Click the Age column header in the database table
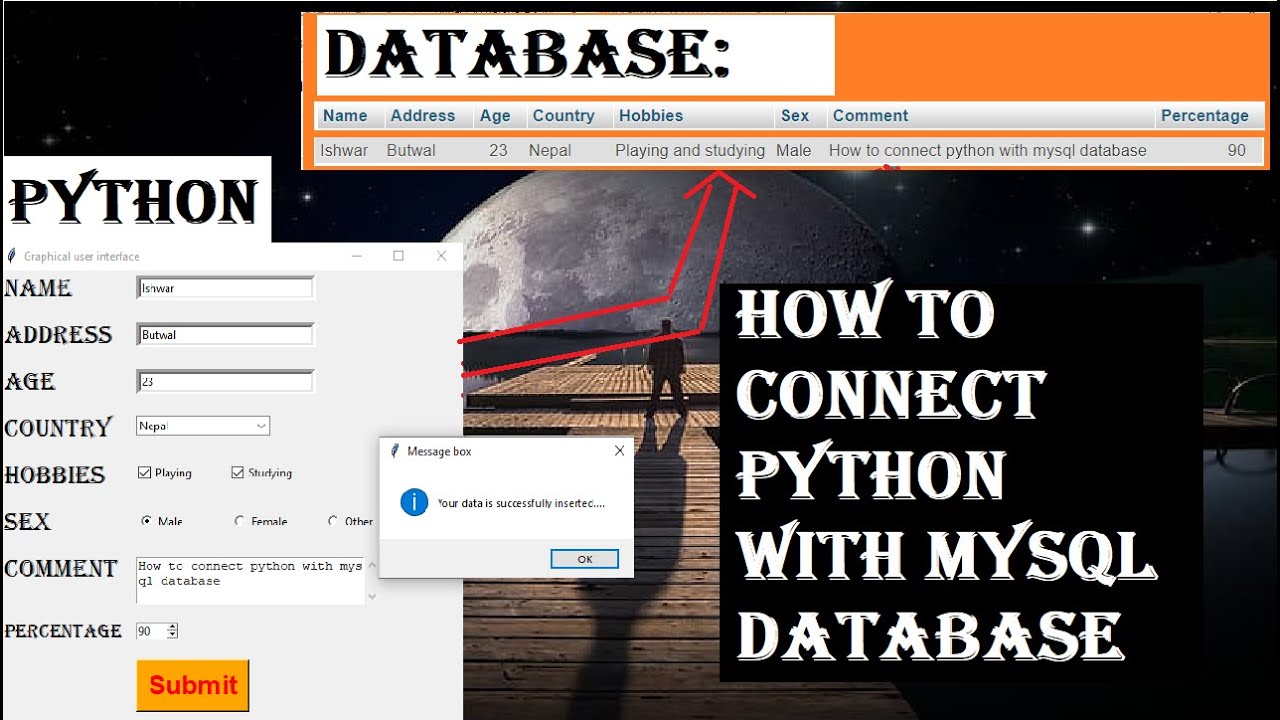The height and width of the screenshot is (720, 1280). (495, 116)
